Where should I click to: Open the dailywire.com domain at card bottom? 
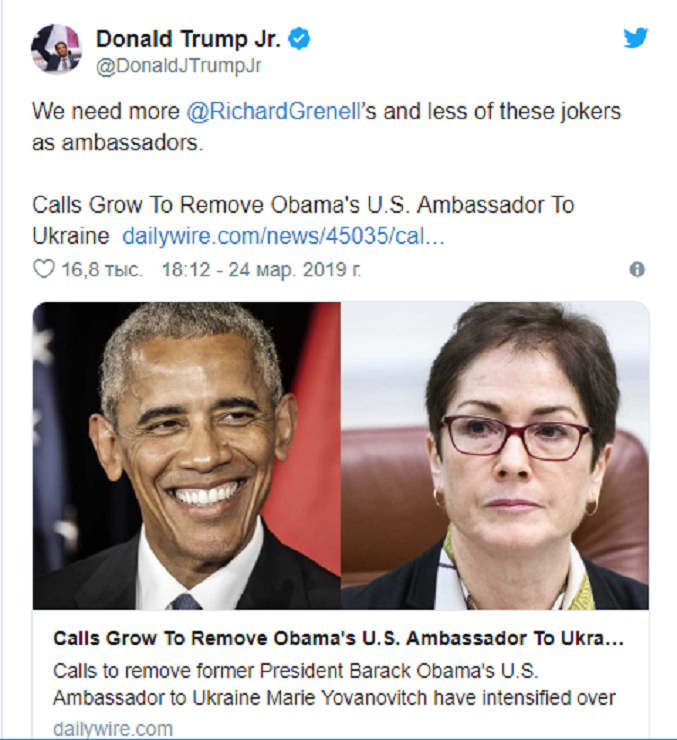tap(113, 728)
